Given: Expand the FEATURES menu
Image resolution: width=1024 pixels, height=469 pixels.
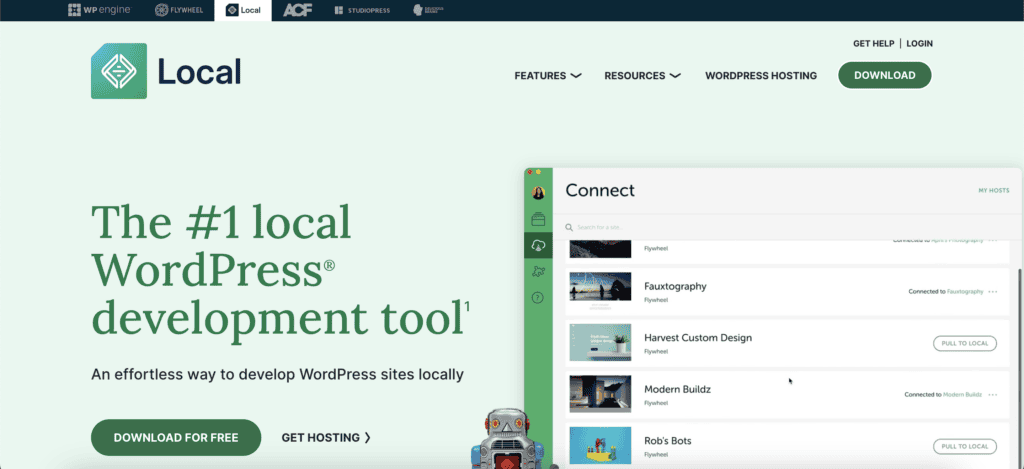Looking at the screenshot, I should (547, 76).
